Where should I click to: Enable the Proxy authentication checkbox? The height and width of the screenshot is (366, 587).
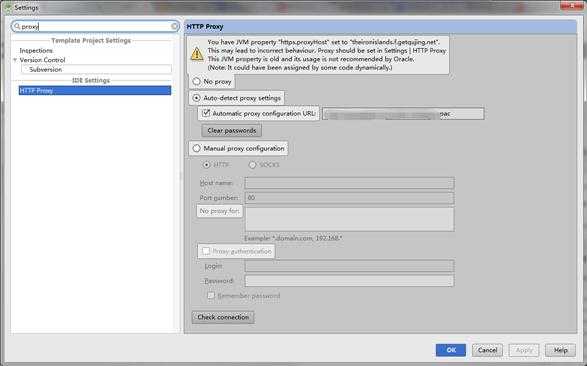point(206,251)
